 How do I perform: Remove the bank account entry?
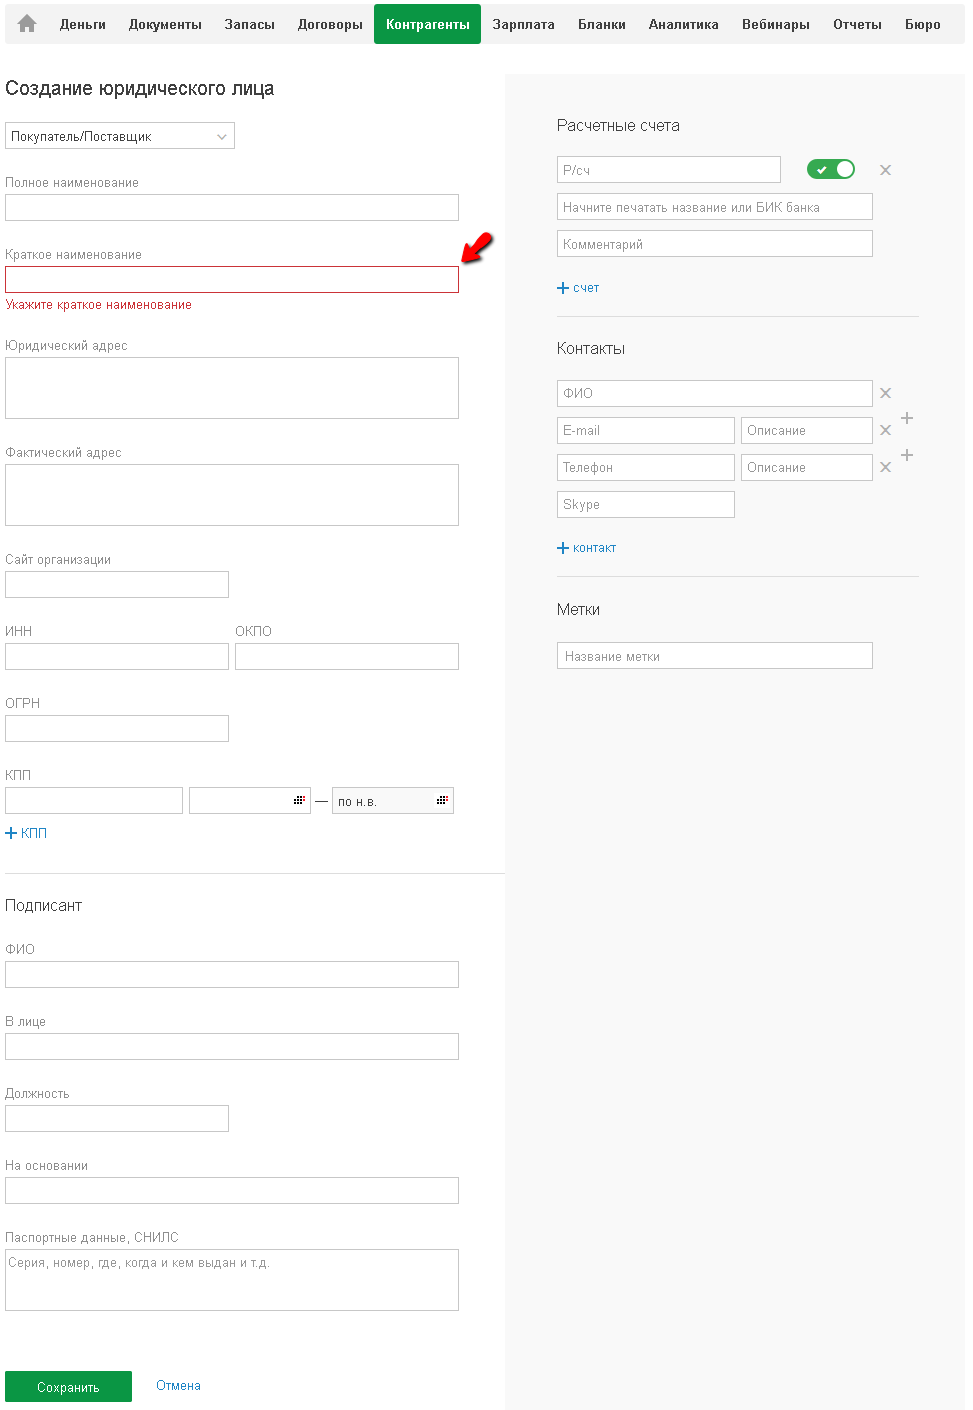(x=885, y=170)
